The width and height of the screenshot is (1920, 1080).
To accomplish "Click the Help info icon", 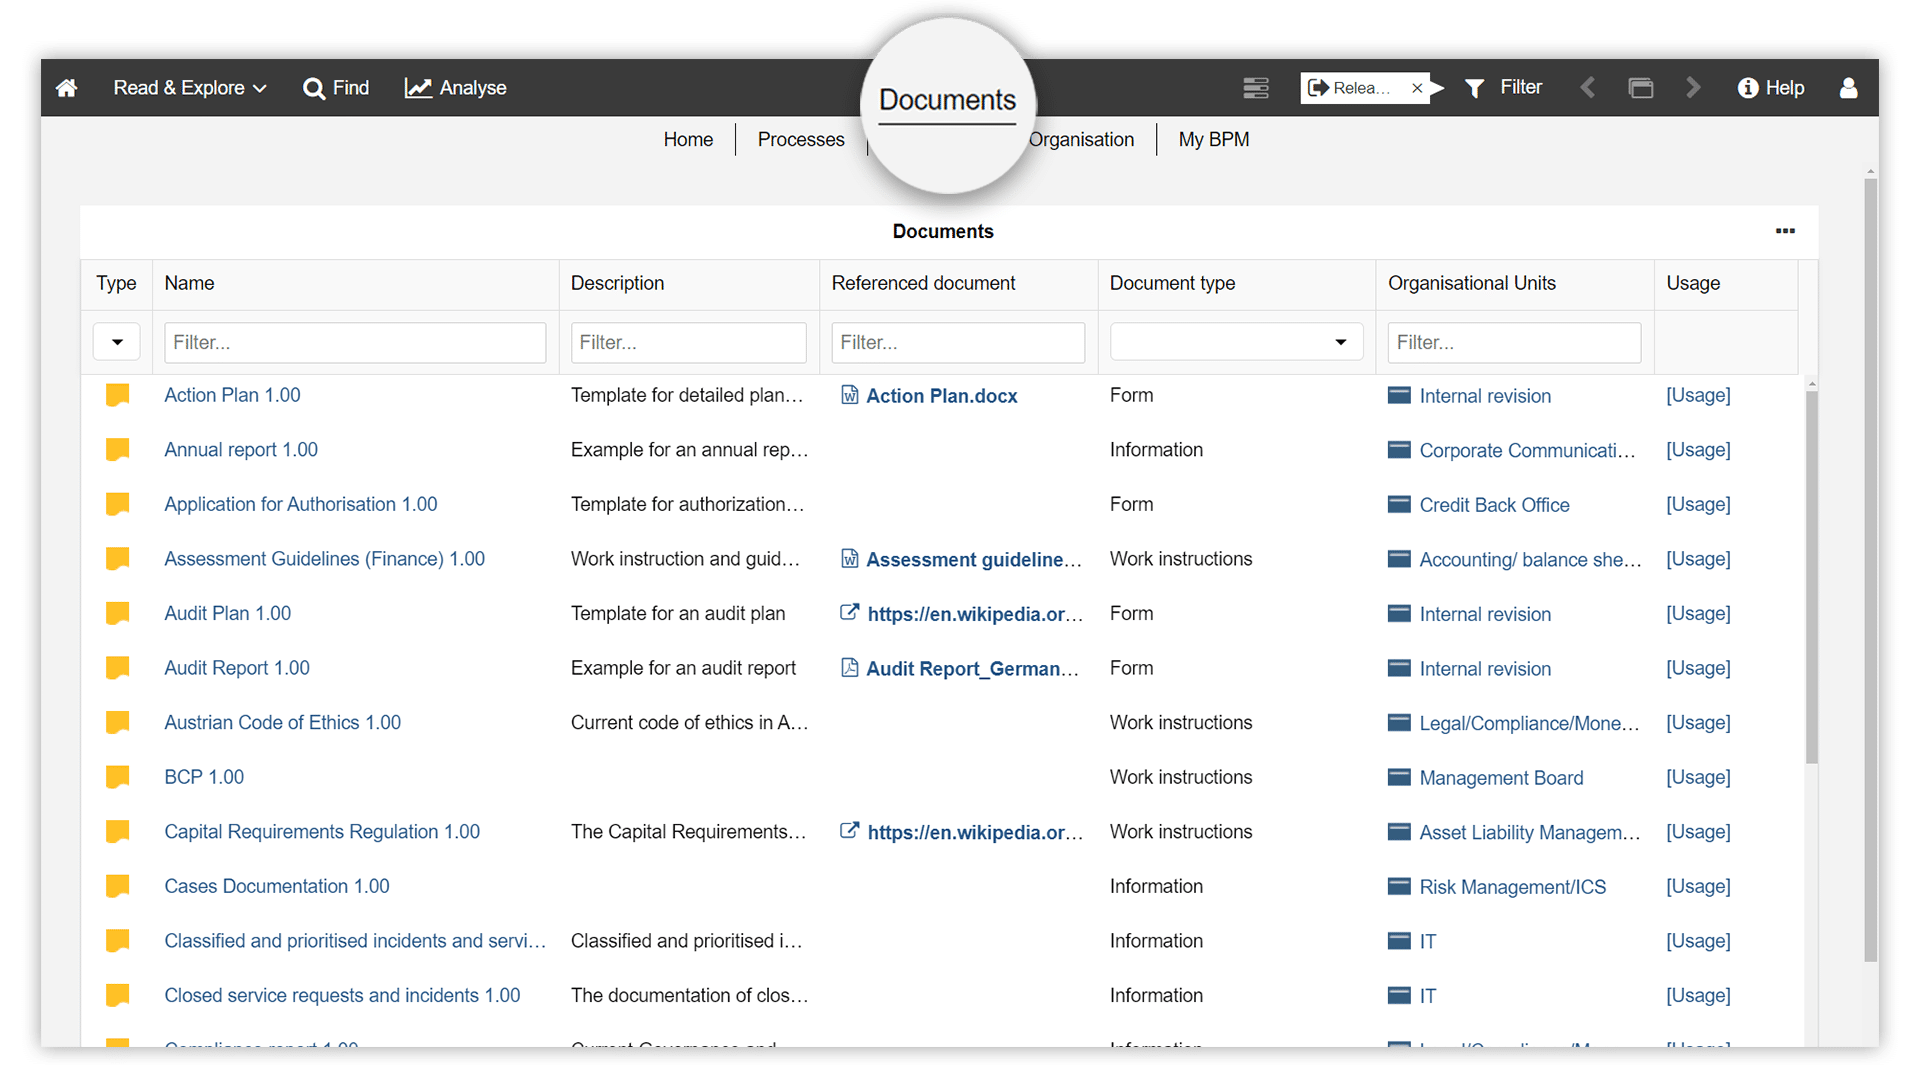I will click(x=1748, y=88).
